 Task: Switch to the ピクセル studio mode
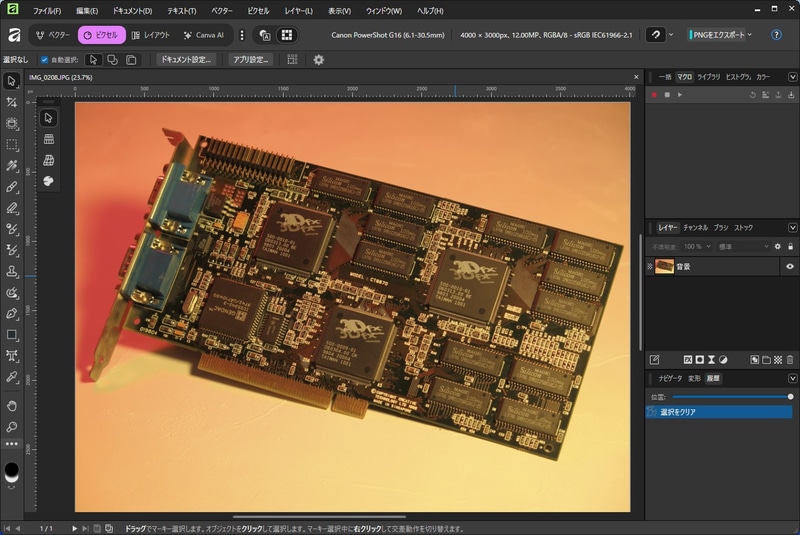pos(101,35)
